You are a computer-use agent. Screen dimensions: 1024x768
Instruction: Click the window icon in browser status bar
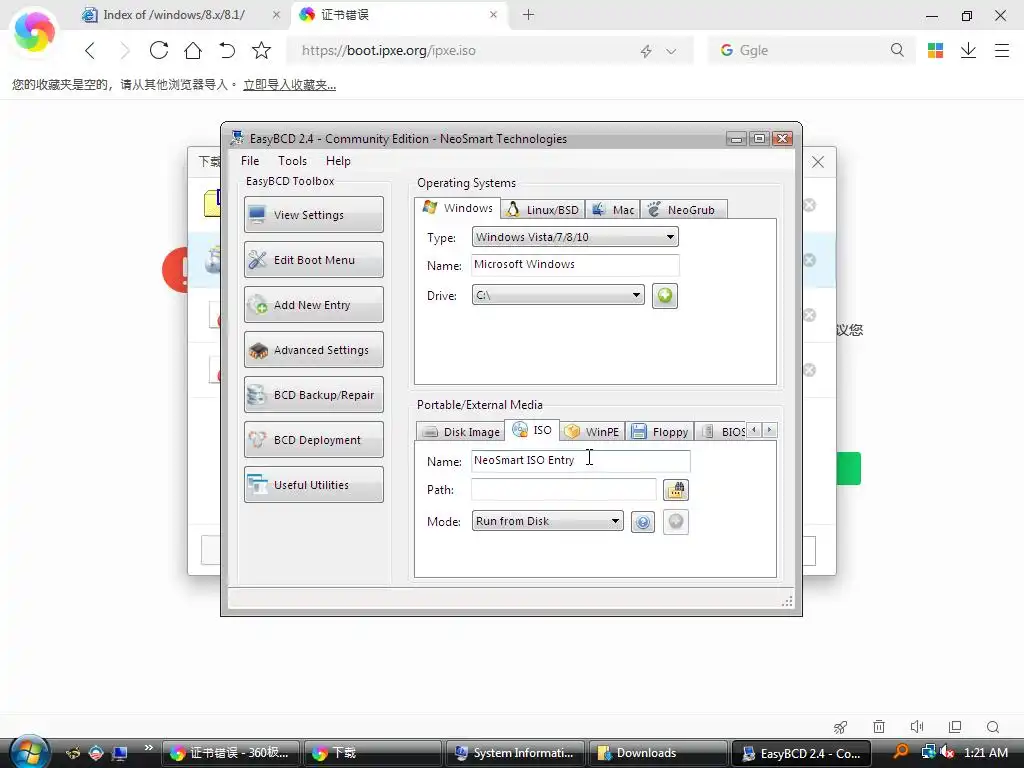955,727
